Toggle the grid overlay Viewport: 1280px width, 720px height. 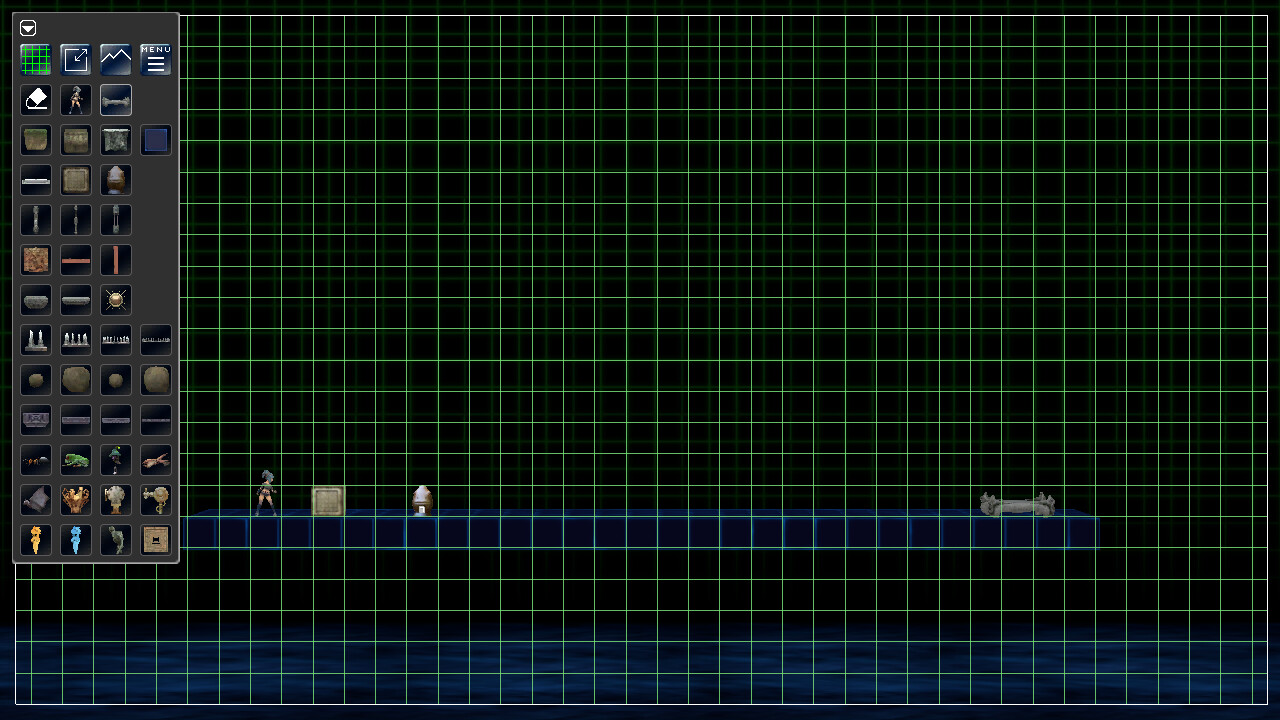(36, 58)
